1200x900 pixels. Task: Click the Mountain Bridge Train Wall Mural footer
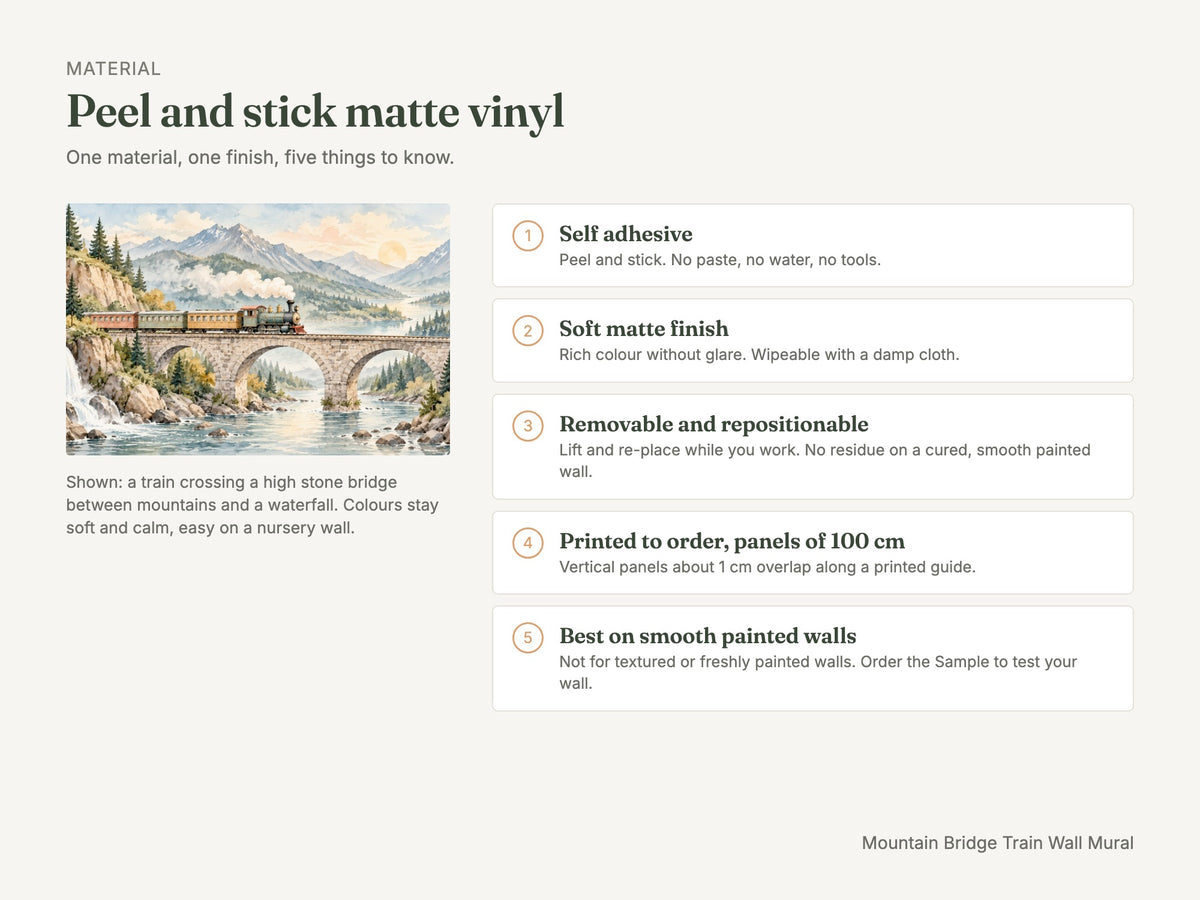tap(998, 843)
